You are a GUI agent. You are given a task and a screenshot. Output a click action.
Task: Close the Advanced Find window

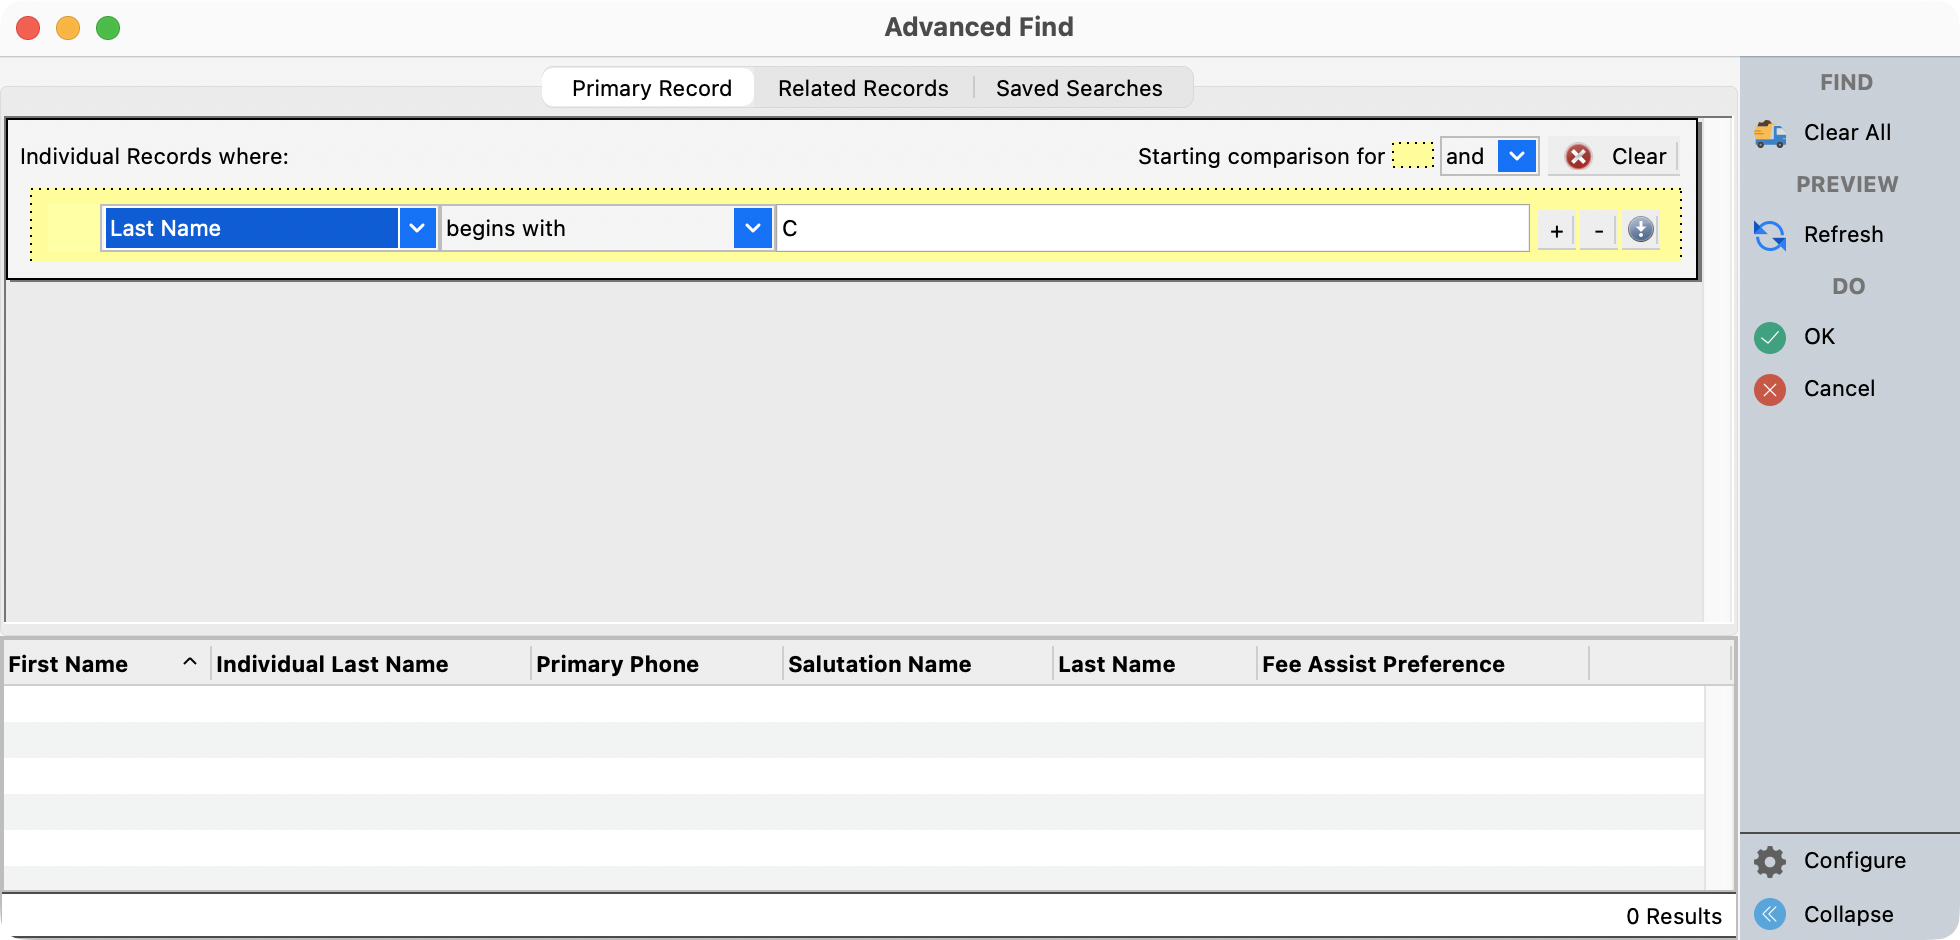tap(28, 28)
